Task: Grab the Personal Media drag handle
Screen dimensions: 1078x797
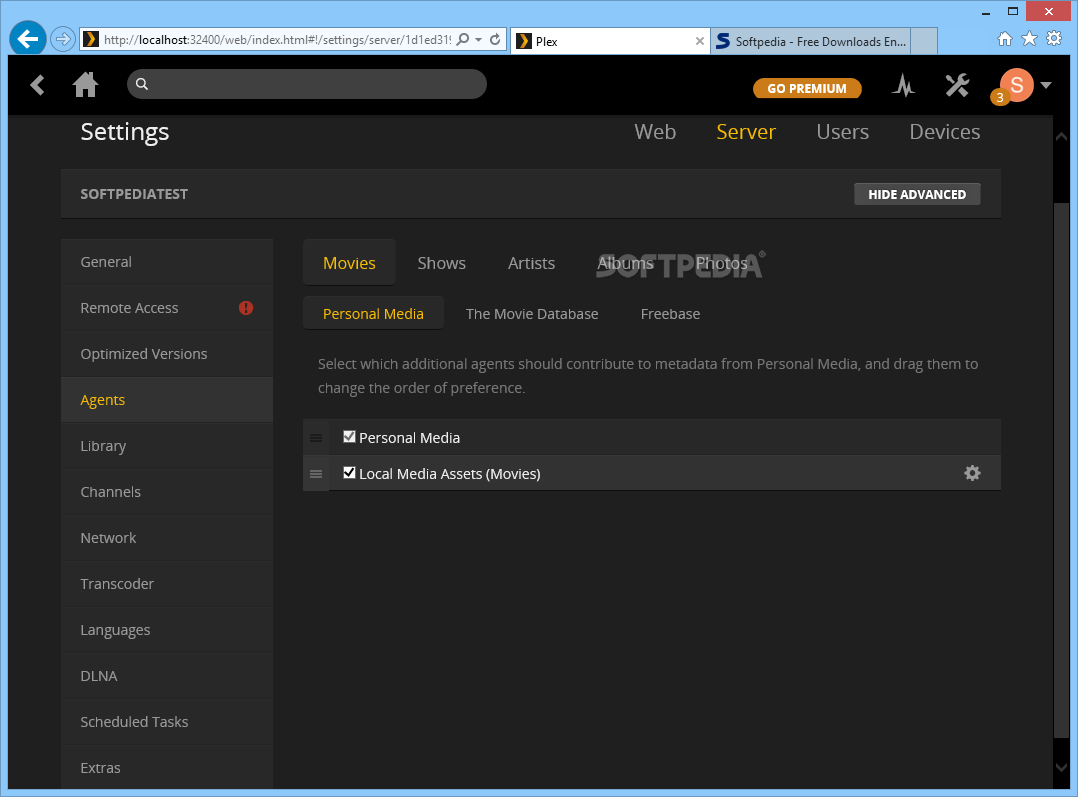Action: click(316, 438)
